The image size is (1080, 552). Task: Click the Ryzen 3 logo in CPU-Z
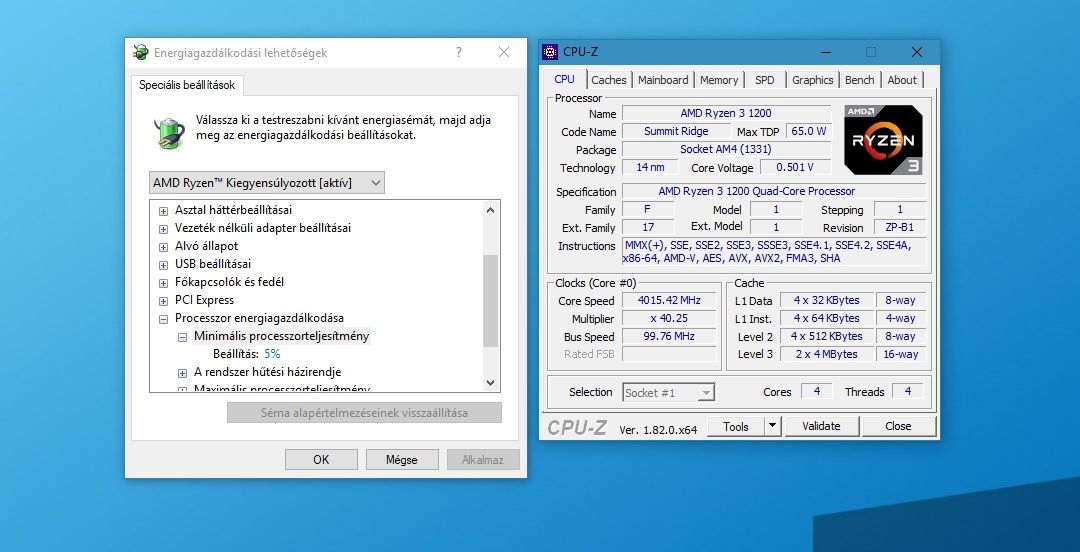pyautogui.click(x=884, y=140)
